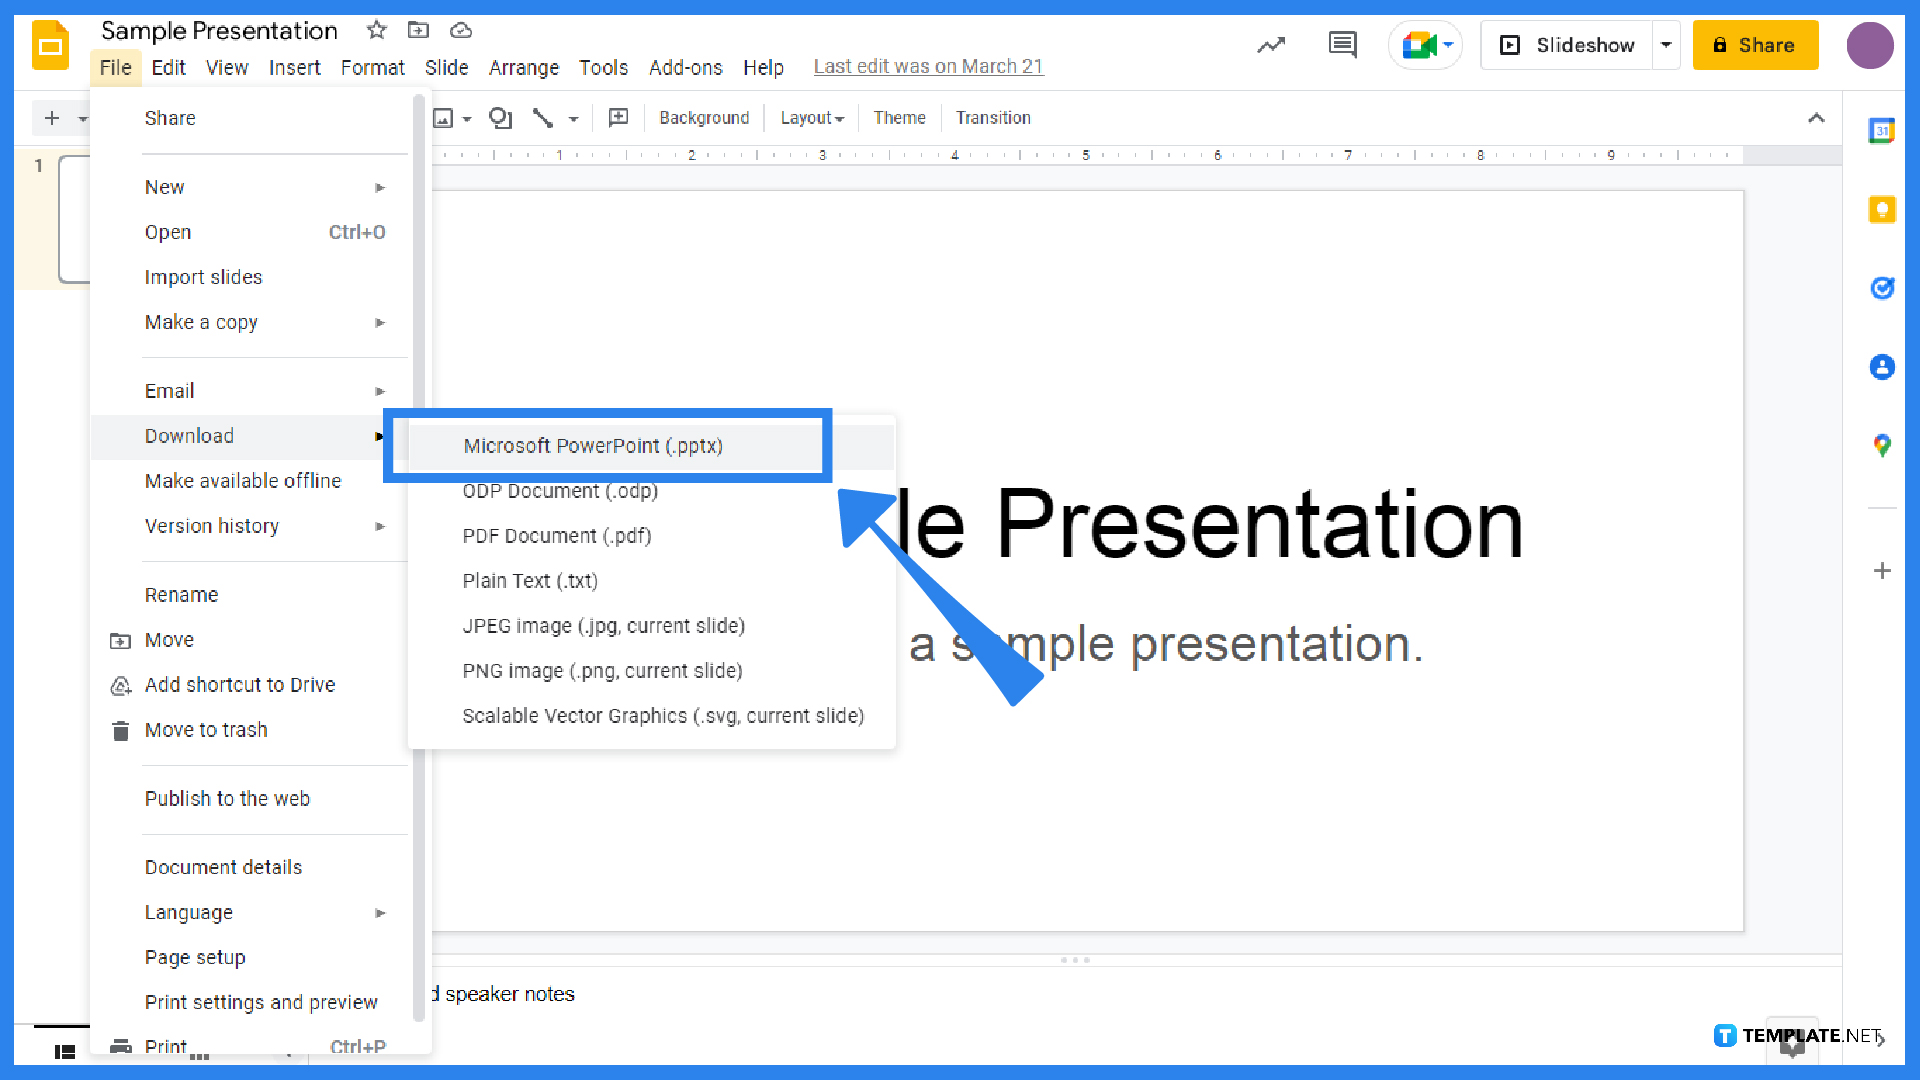This screenshot has width=1920, height=1080.
Task: Click the Move to trash option
Action: pyautogui.click(x=206, y=731)
